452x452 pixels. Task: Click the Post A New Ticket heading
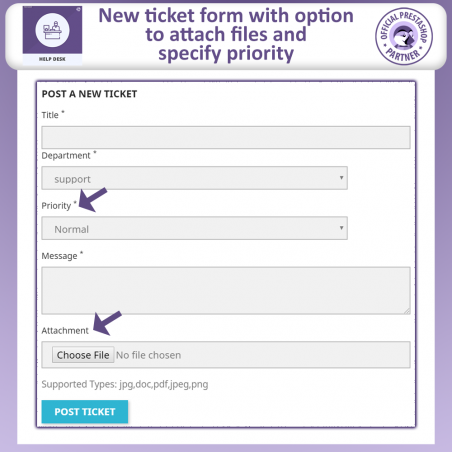(x=89, y=94)
